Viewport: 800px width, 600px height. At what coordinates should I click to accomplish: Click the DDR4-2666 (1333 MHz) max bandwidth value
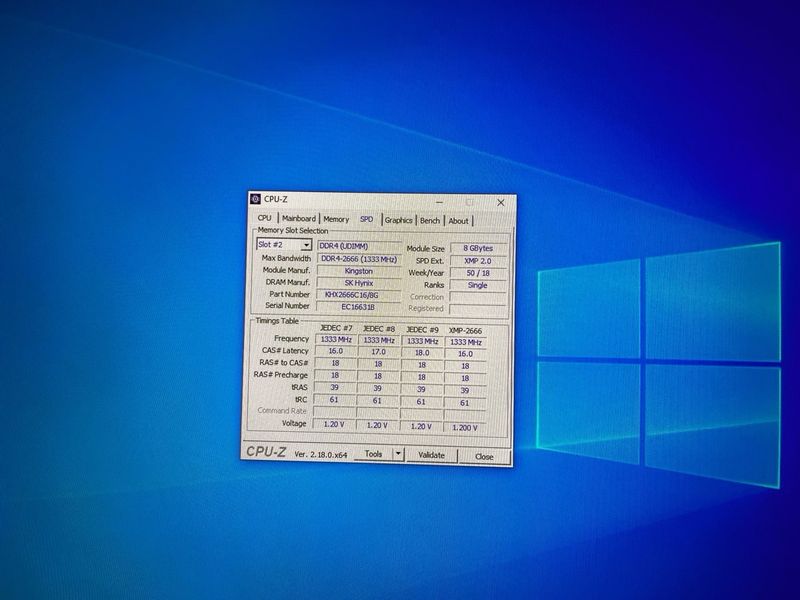click(359, 259)
